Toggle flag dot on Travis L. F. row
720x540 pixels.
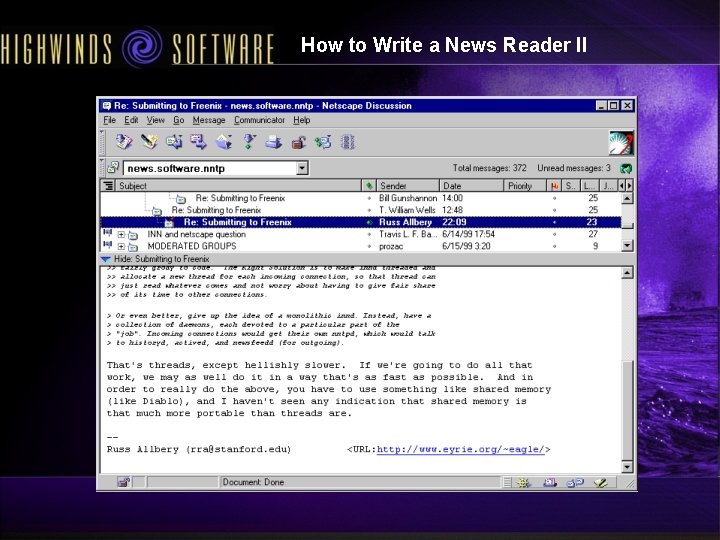tap(554, 234)
